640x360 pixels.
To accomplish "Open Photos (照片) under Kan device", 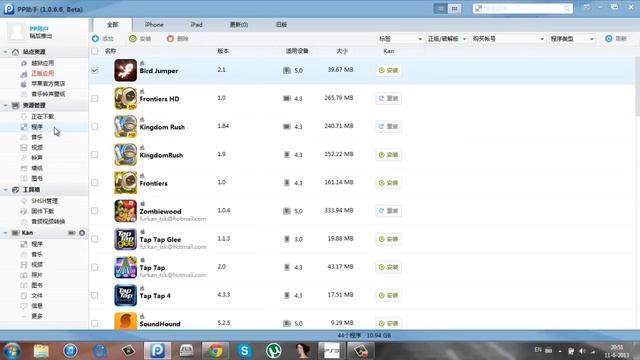I will click(37, 275).
